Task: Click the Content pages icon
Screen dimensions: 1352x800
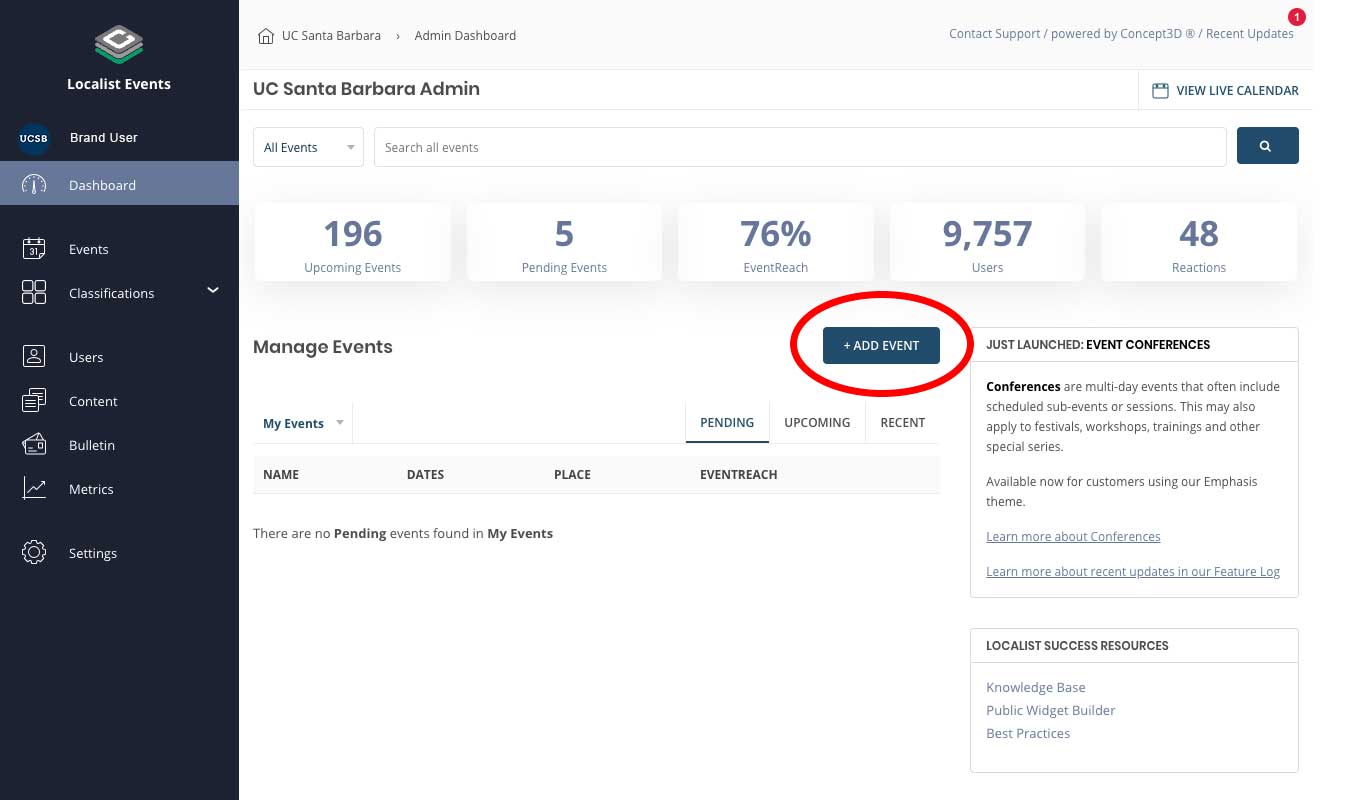Action: 34,401
